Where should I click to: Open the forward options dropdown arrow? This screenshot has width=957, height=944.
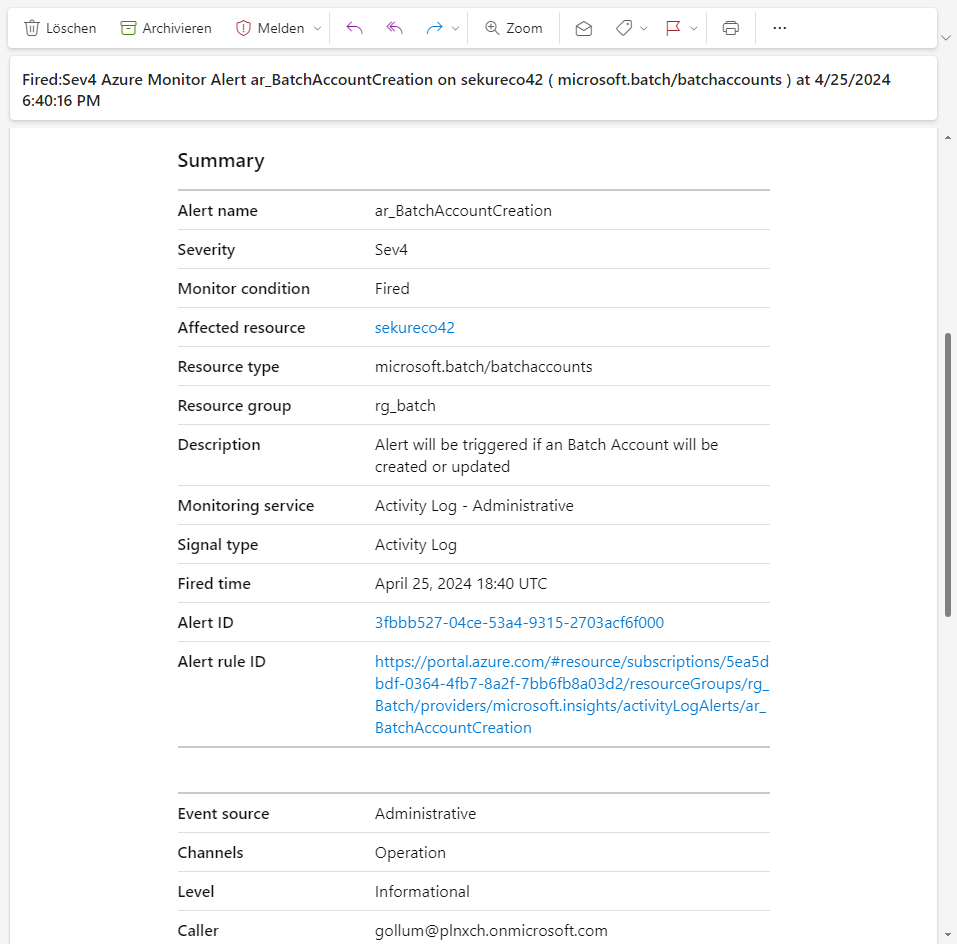pos(456,28)
